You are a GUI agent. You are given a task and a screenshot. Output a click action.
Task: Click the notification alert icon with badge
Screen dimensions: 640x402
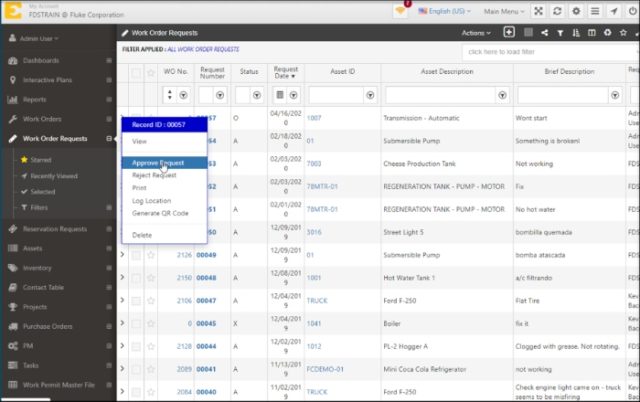(400, 11)
